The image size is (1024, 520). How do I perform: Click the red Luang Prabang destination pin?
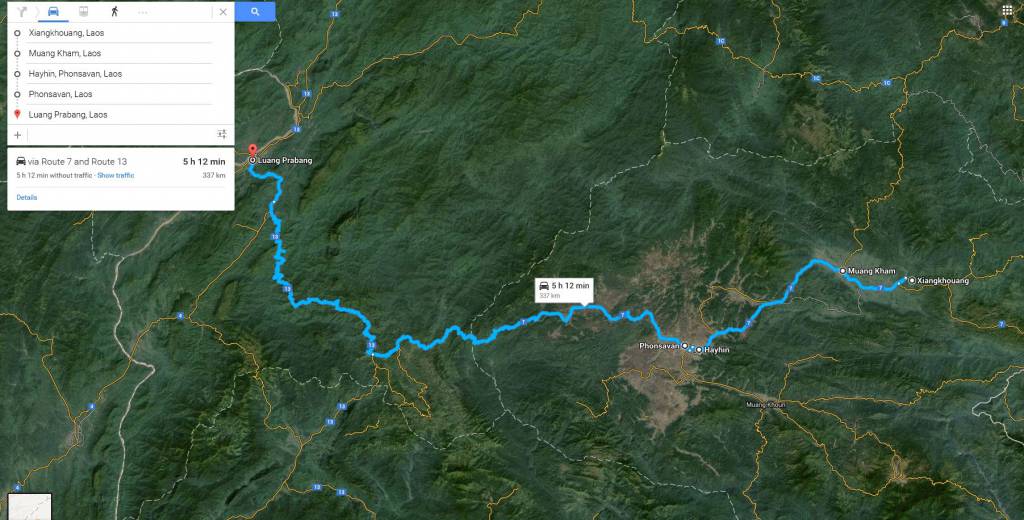253,150
